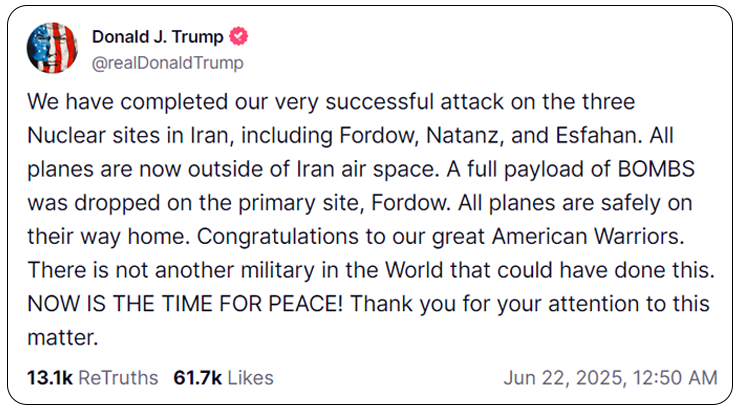The width and height of the screenshot is (740, 410).
Task: Click the capitalized word BOMBS
Action: [656, 169]
